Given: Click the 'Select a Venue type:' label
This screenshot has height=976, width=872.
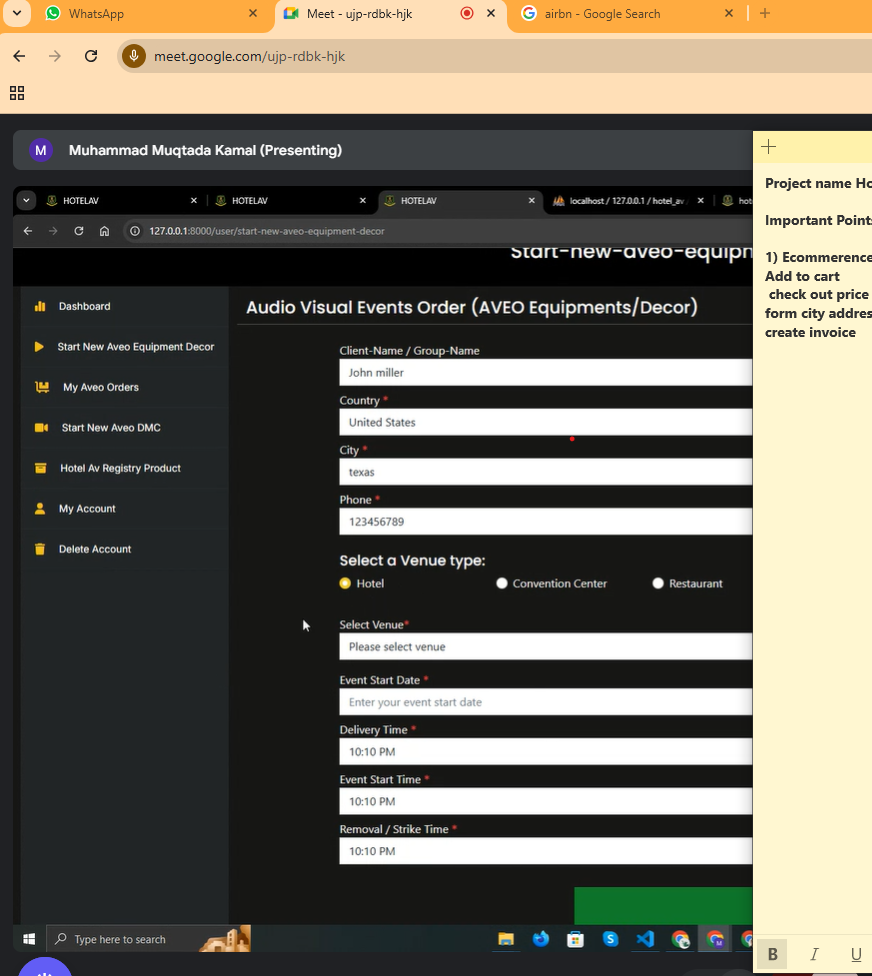Looking at the screenshot, I should tap(412, 560).
